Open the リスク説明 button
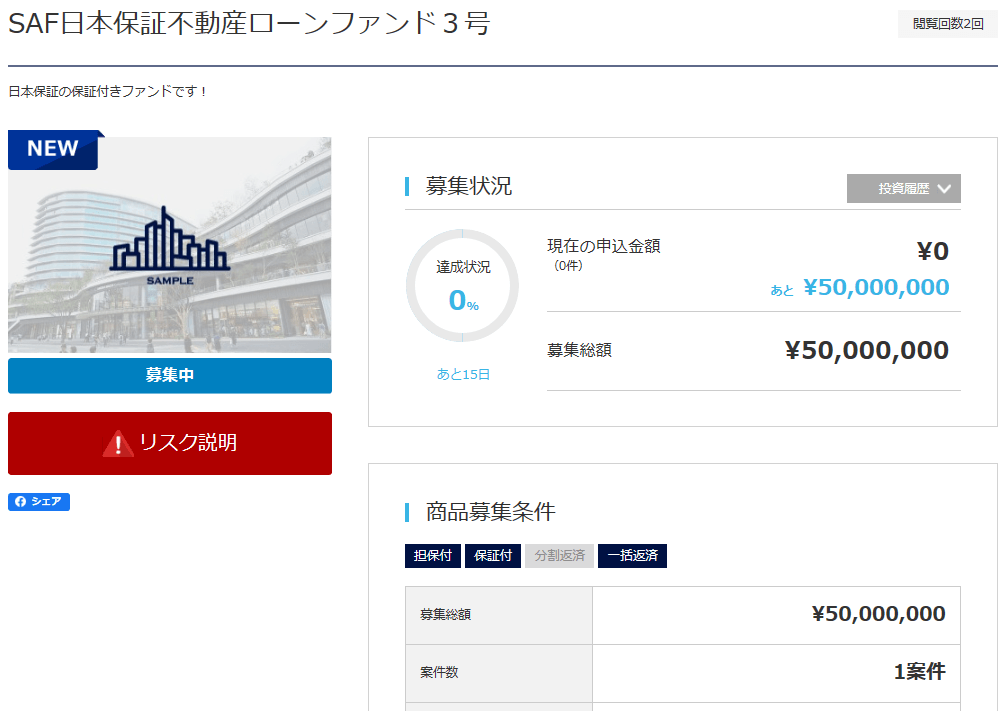 click(170, 443)
